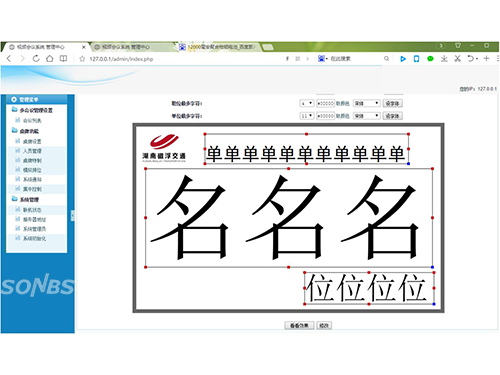Click the undo arrow toolbar icon
500x375 pixels.
(470, 59)
